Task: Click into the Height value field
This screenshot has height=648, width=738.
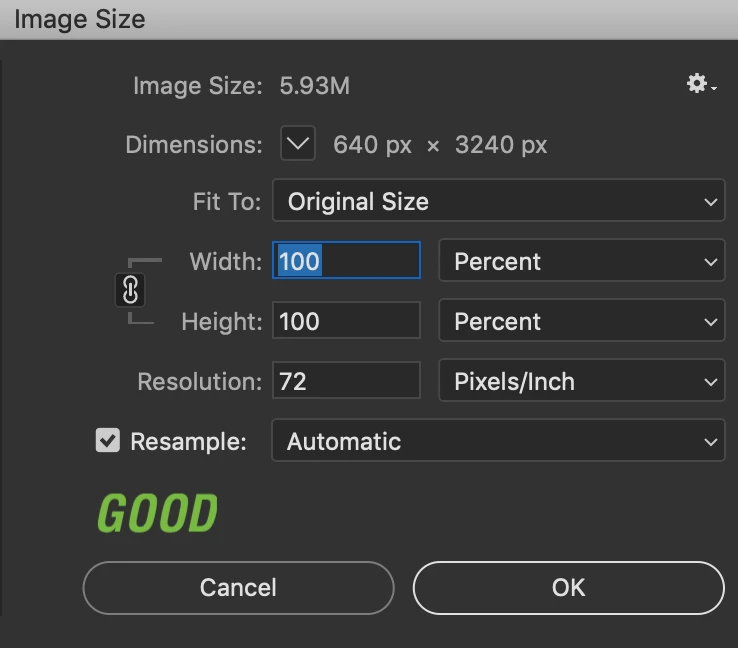Action: pyautogui.click(x=346, y=322)
